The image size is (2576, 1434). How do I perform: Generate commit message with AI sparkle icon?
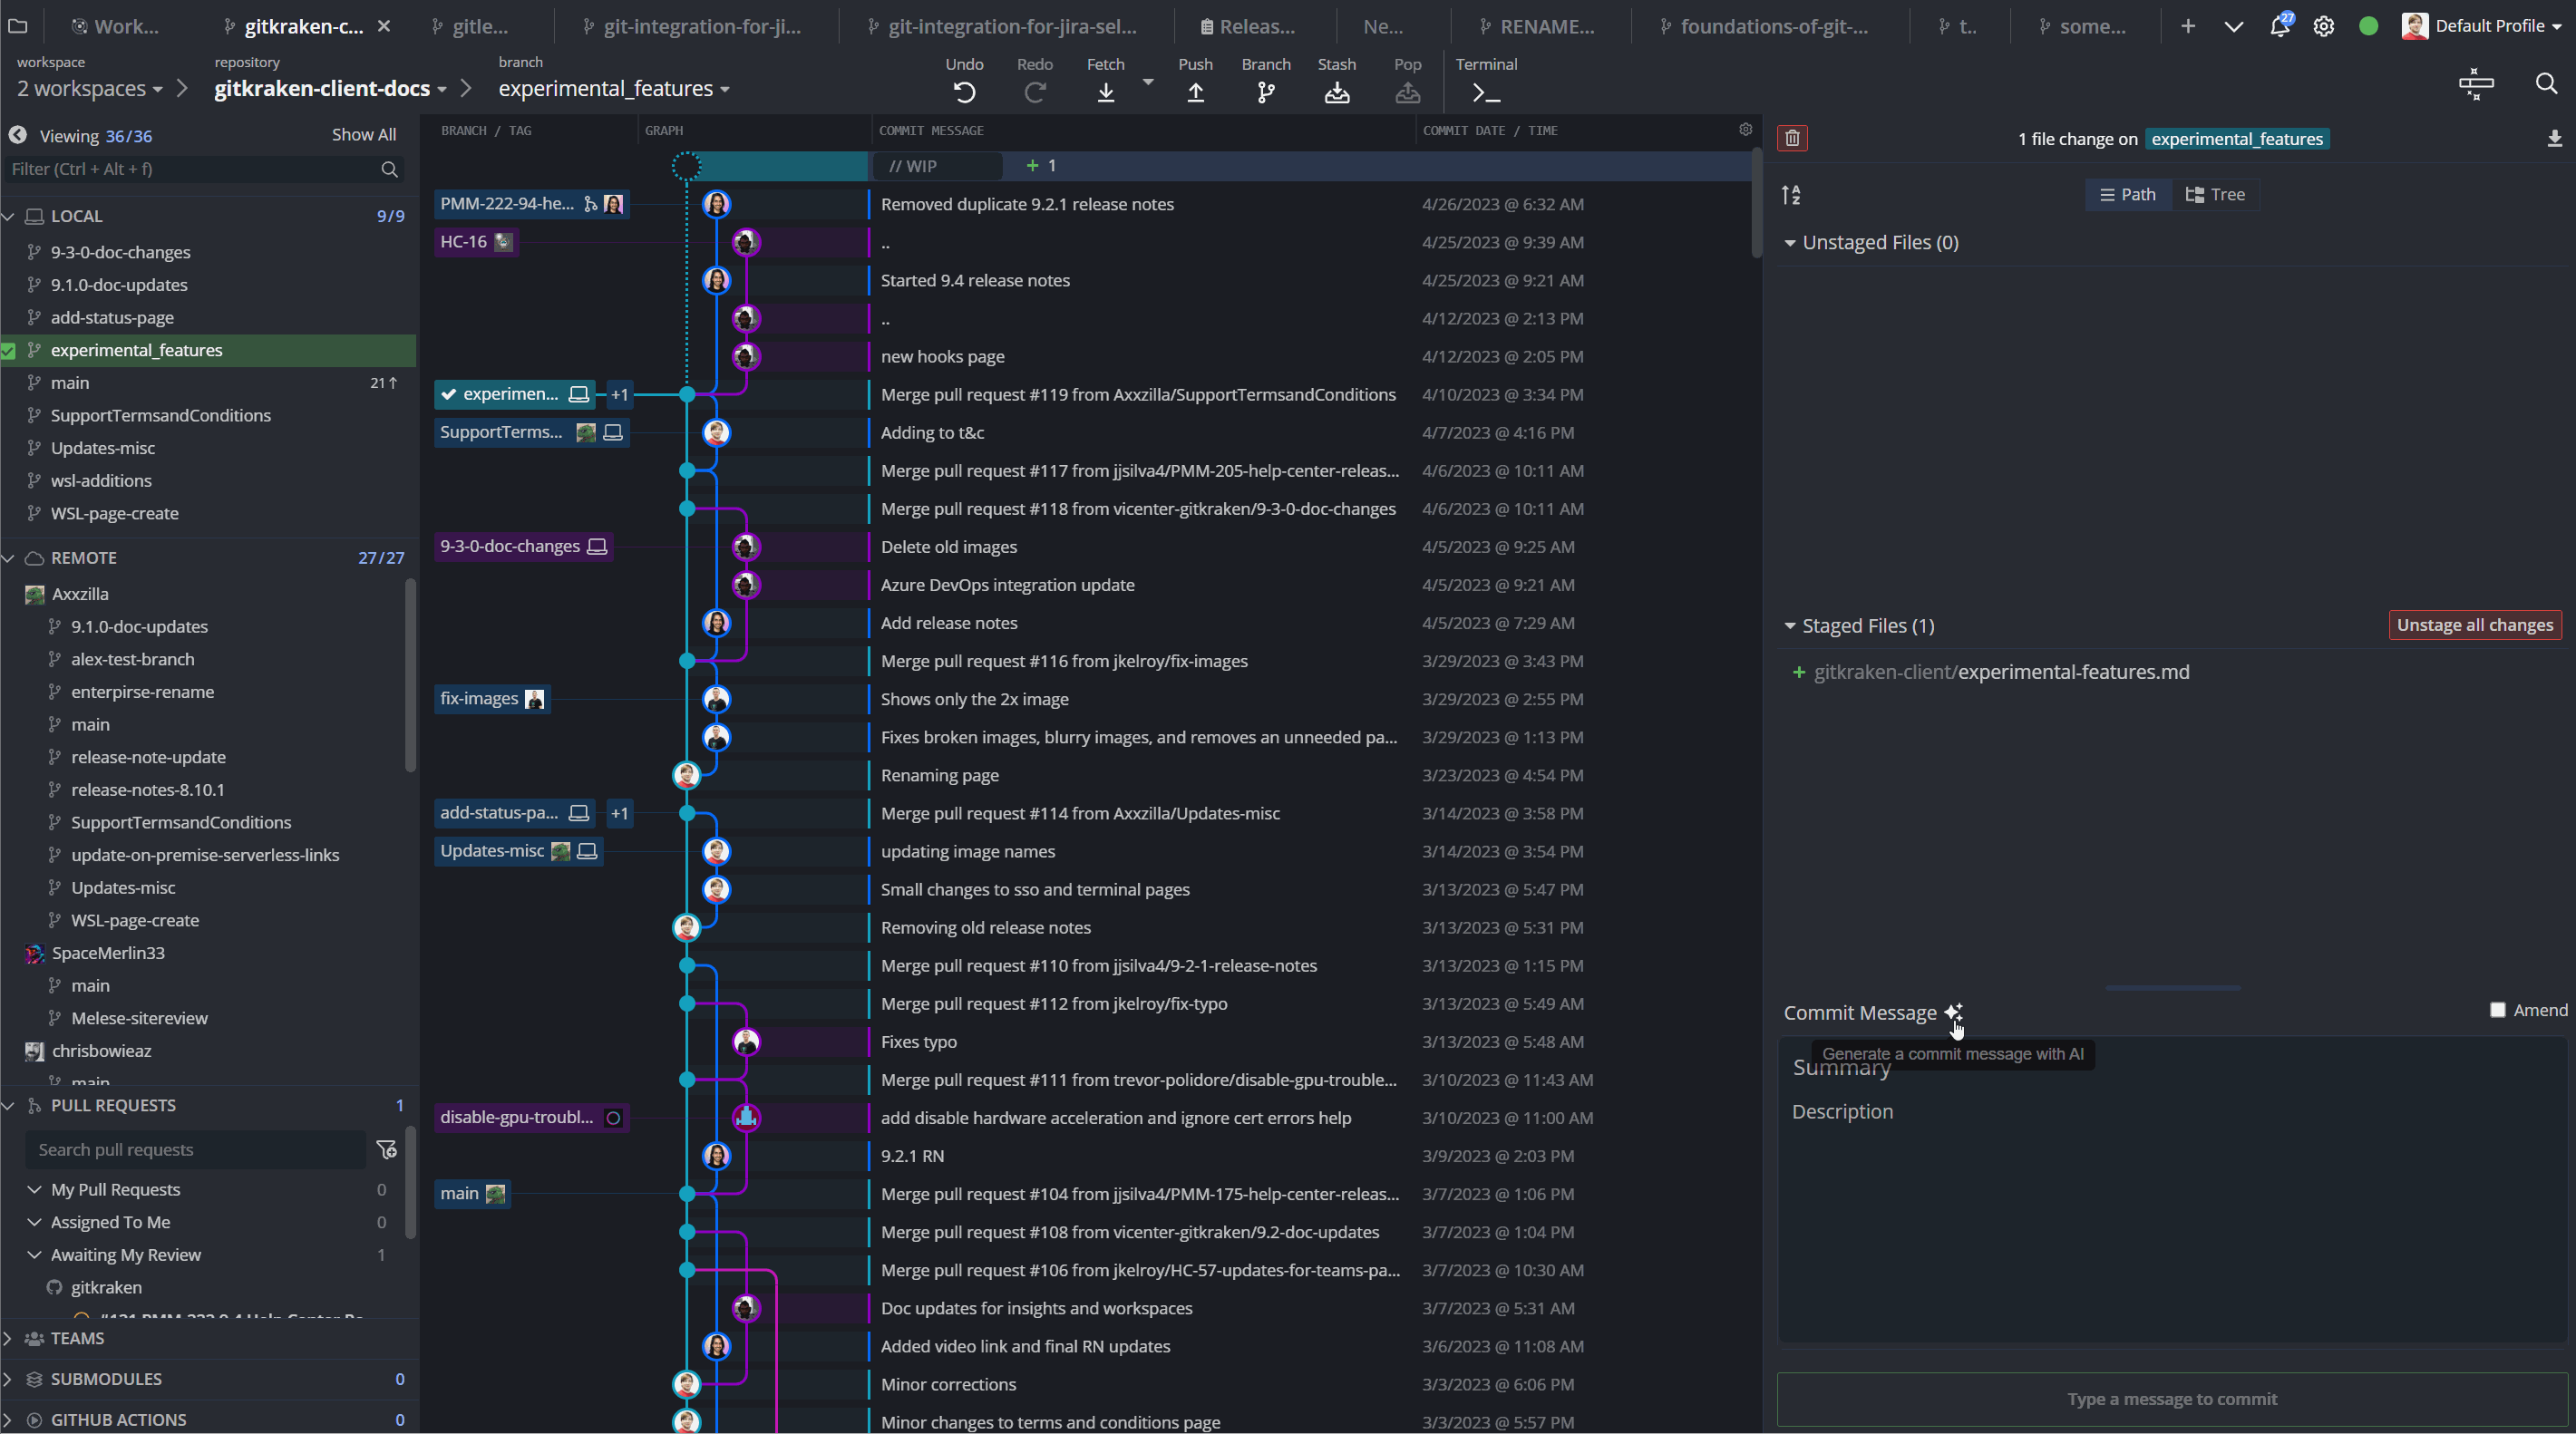1953,1012
